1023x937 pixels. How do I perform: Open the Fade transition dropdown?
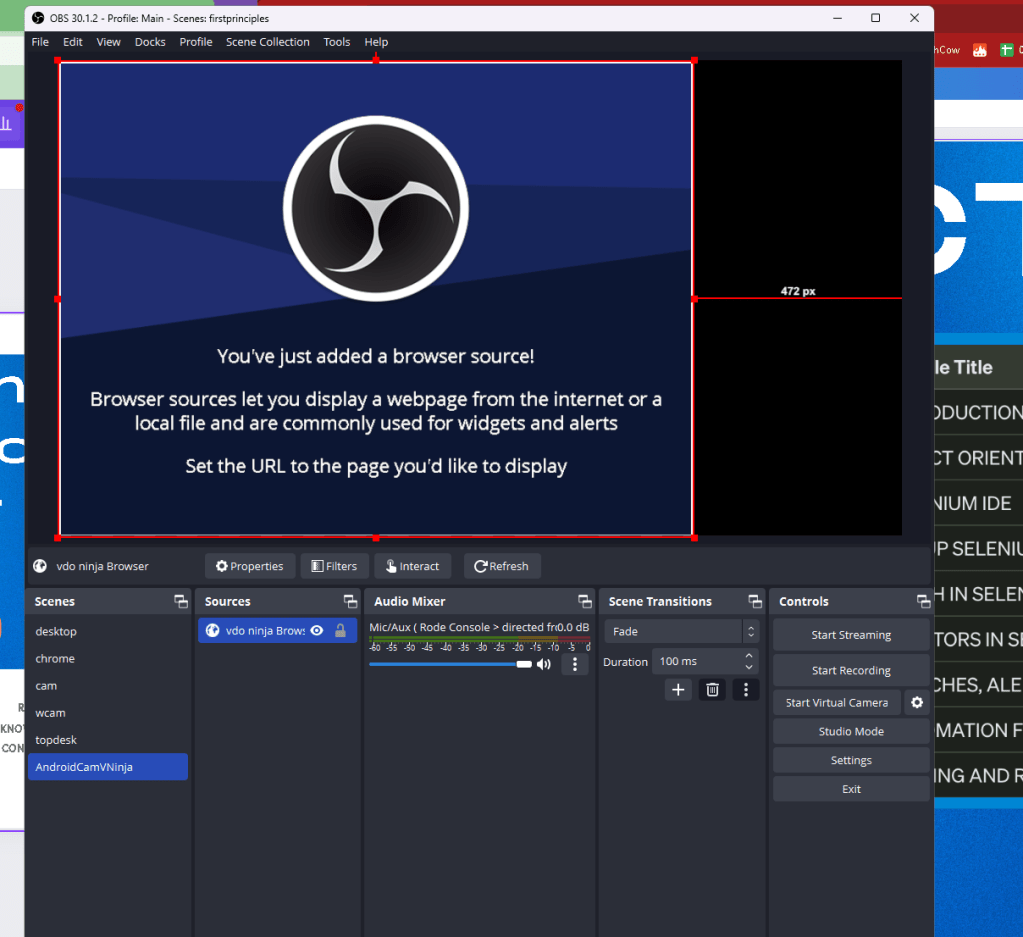(681, 631)
